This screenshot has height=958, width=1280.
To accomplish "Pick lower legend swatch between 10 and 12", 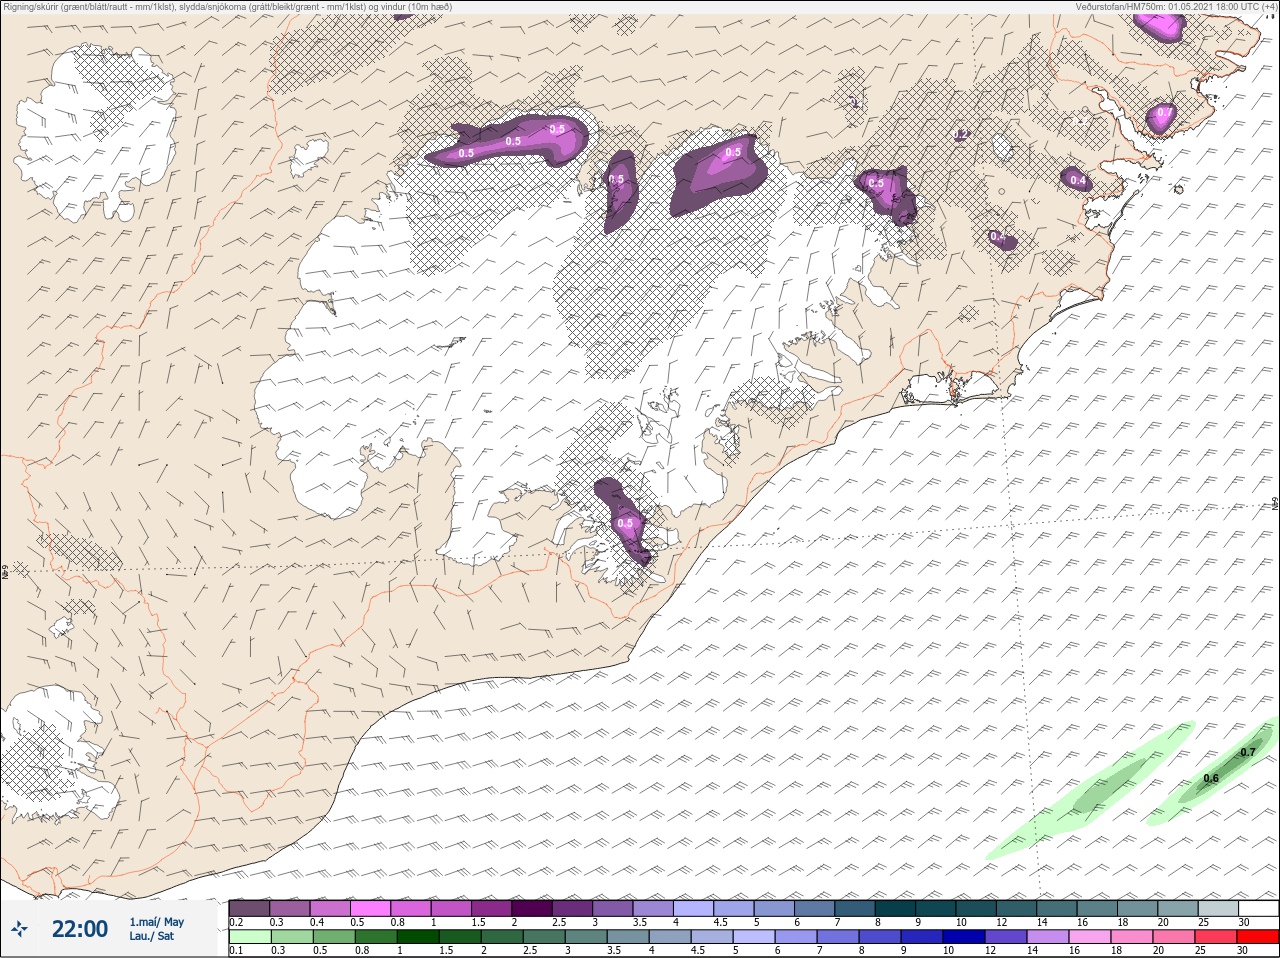I will click(x=965, y=937).
